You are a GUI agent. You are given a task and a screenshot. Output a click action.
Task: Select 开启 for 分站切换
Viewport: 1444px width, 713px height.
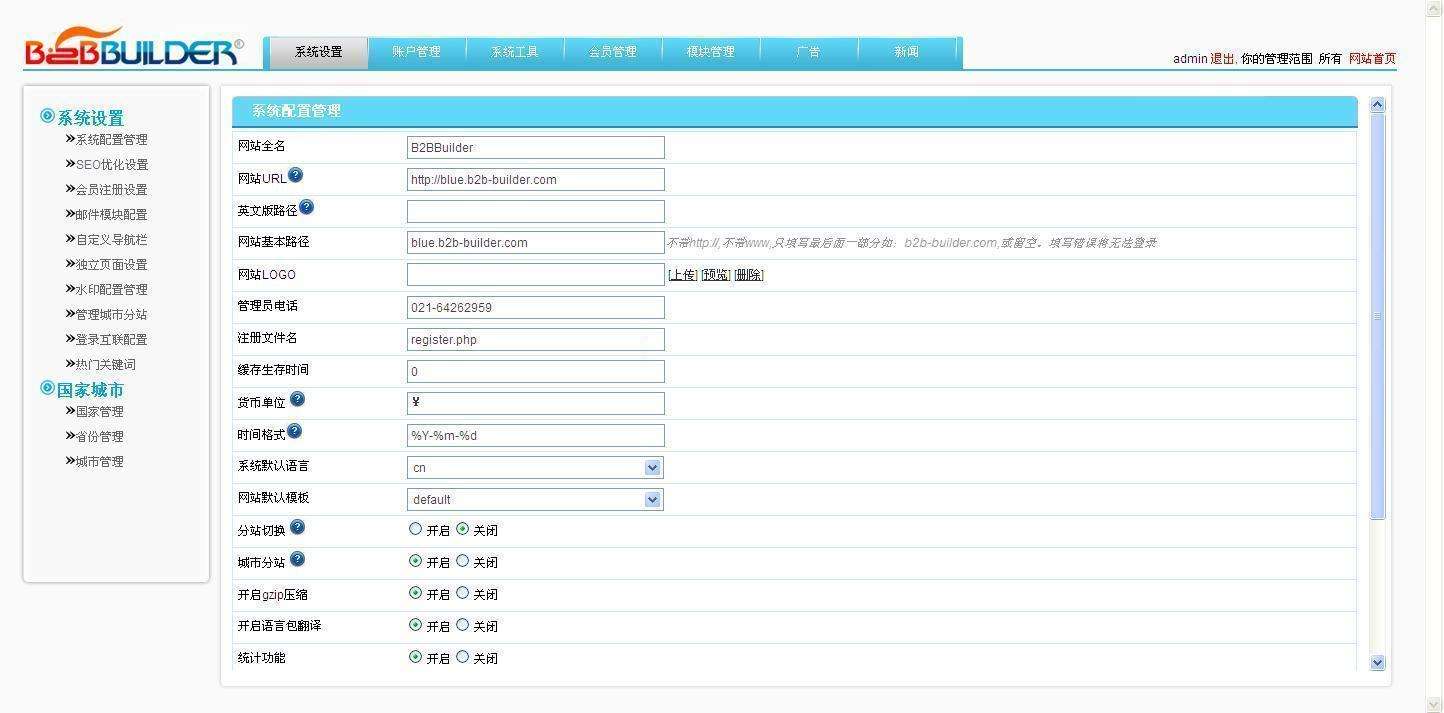coord(415,529)
